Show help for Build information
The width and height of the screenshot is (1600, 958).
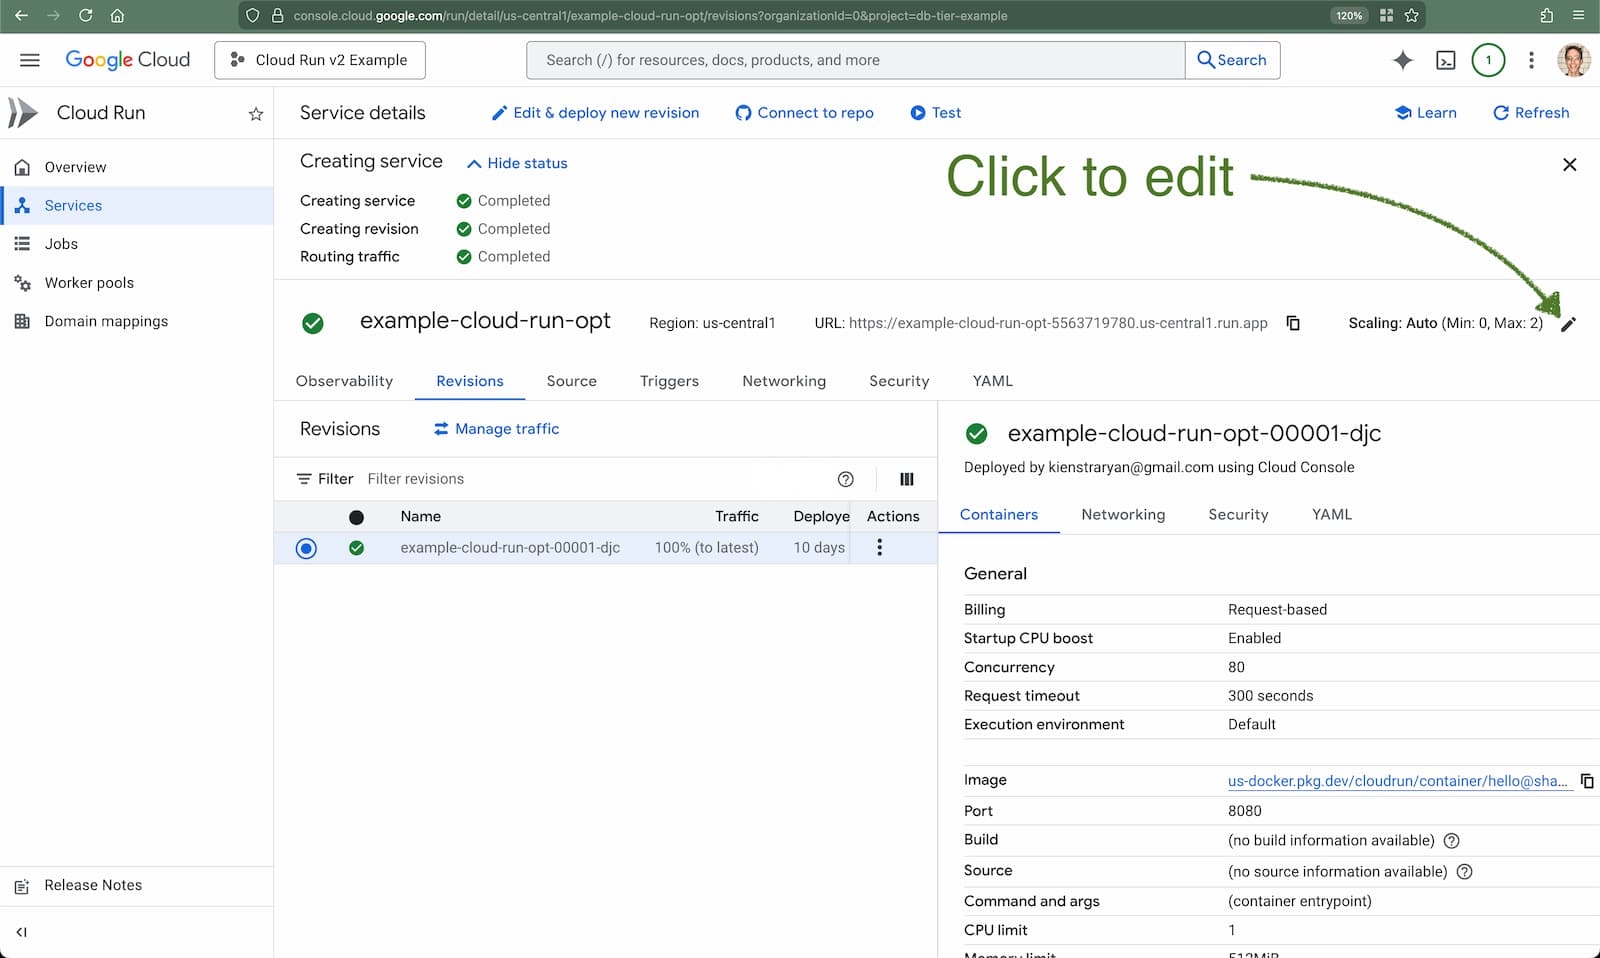1452,840
